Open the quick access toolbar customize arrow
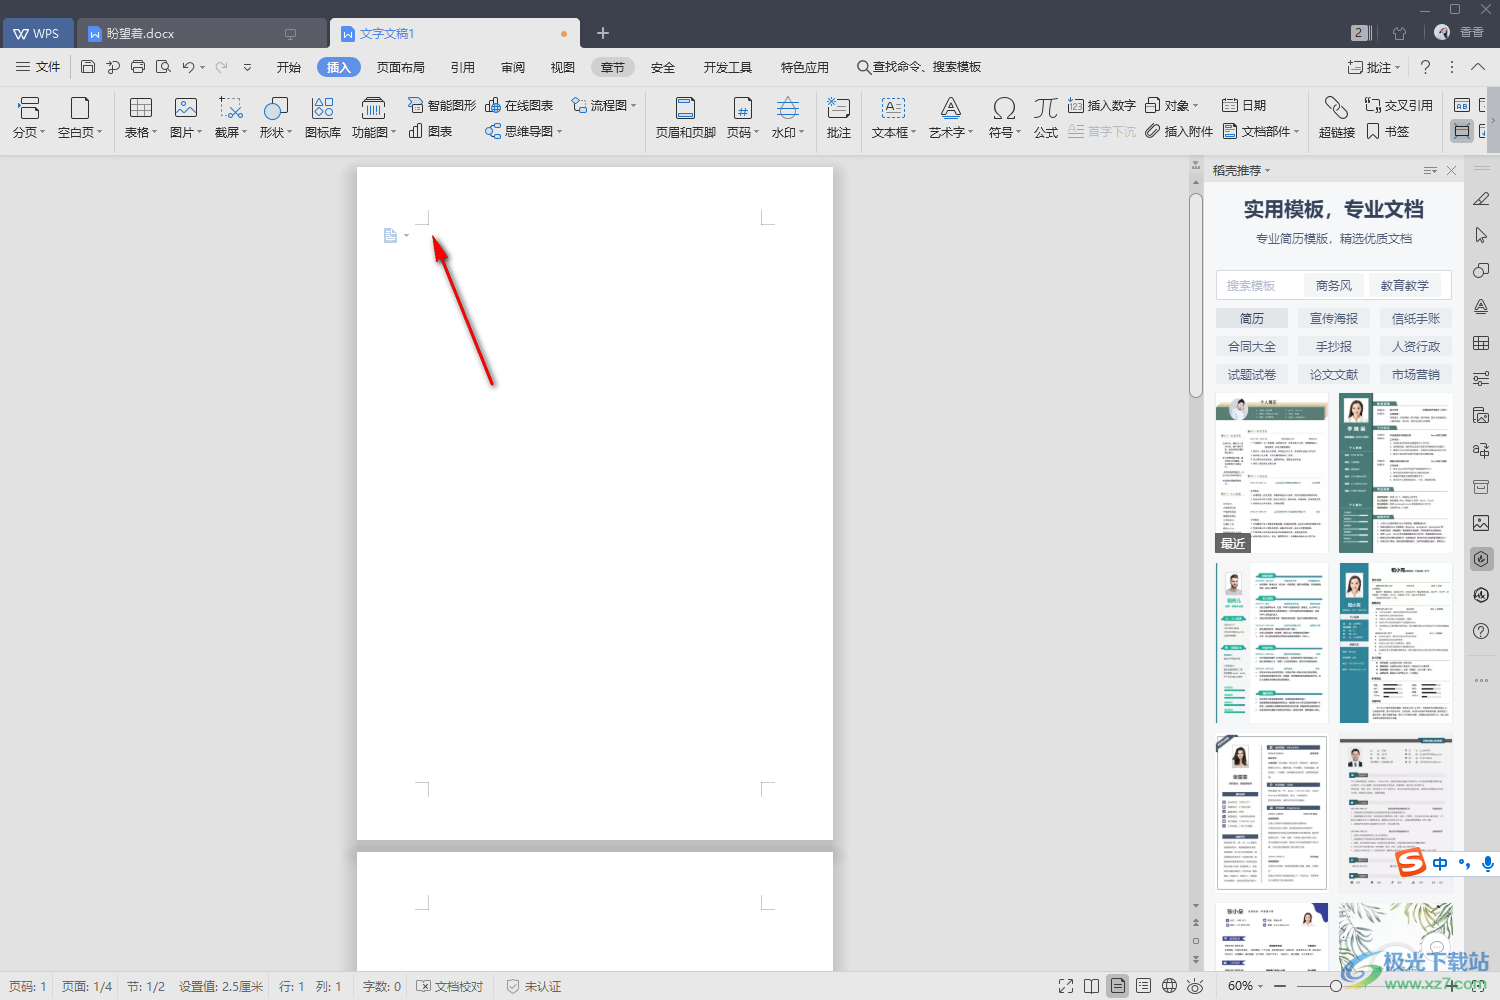Screen dimensions: 1500x1000 point(247,67)
